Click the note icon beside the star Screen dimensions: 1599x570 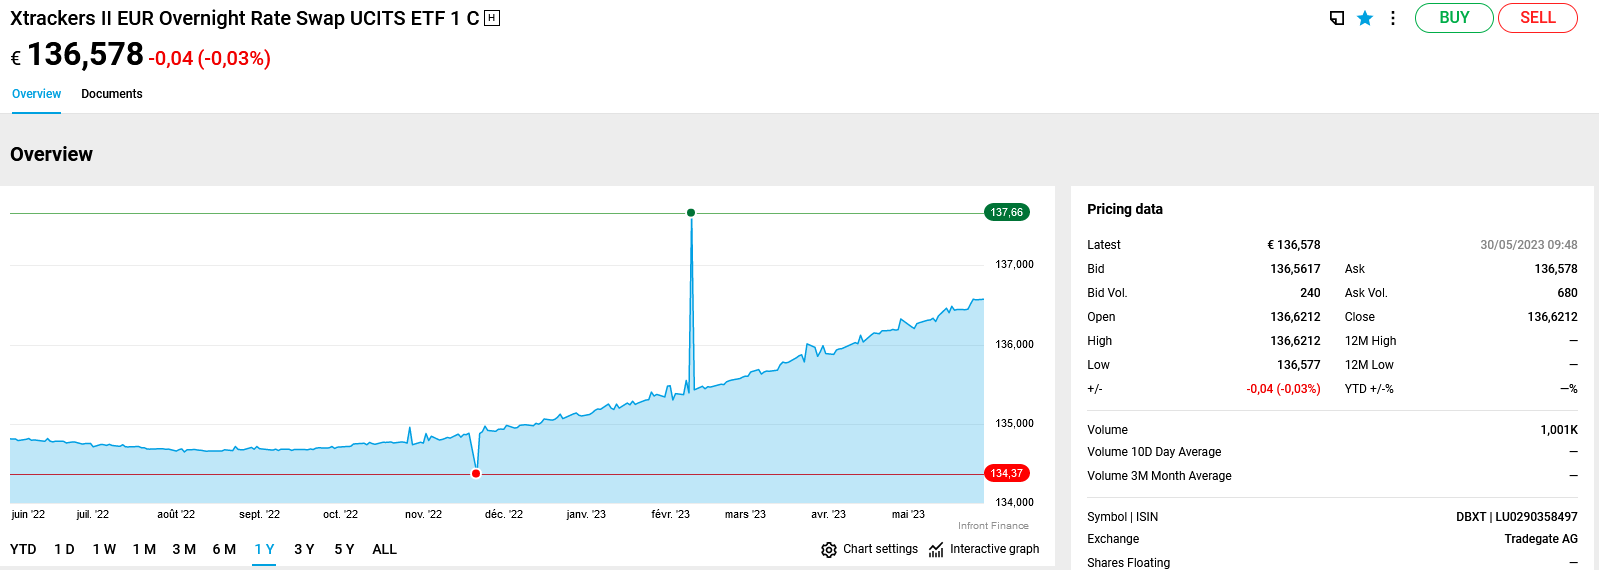[x=1336, y=18]
